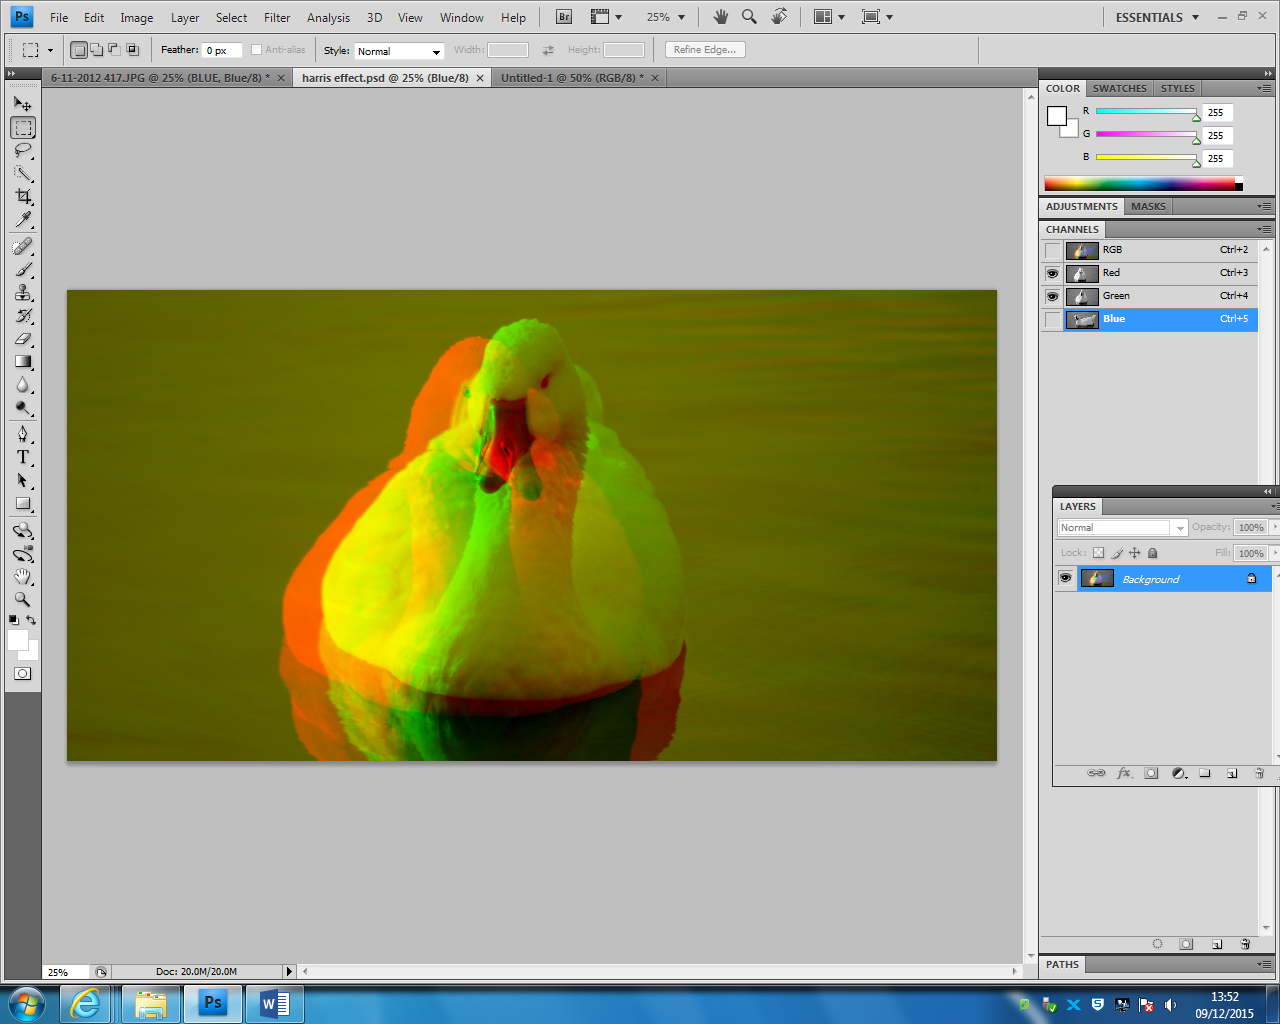Toggle visibility of the Red channel

pos(1052,273)
